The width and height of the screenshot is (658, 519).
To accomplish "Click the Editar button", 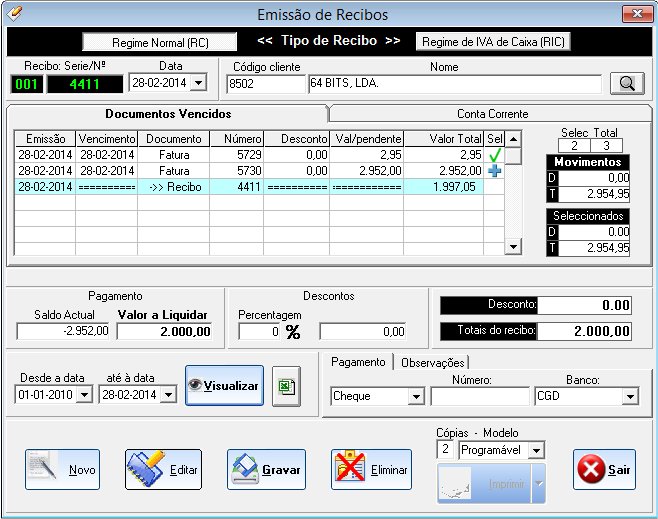I will click(162, 469).
